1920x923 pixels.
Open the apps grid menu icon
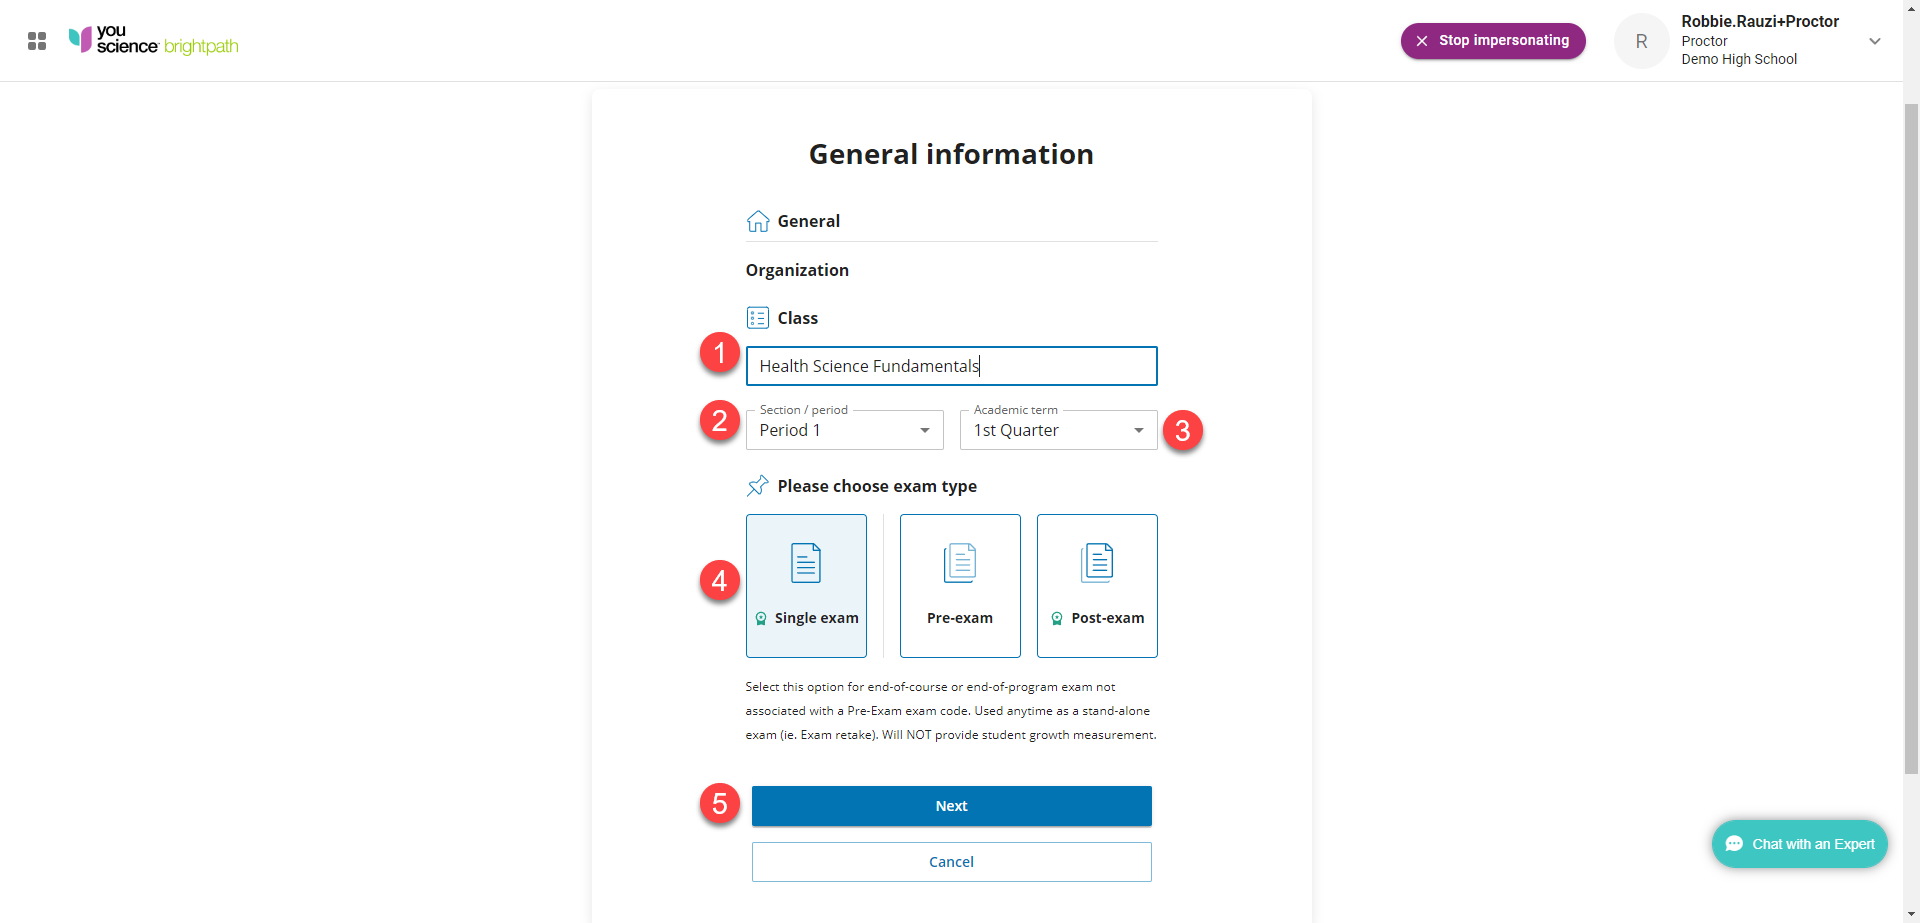[37, 41]
